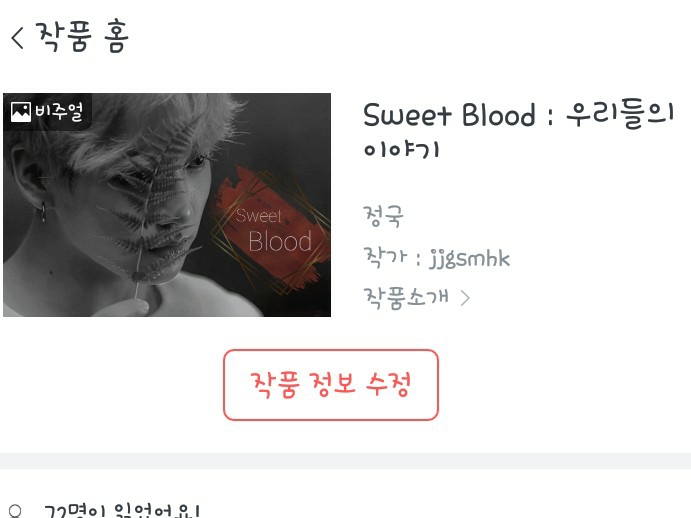Click the red Sweet Blood logo on cover
This screenshot has width=691, height=518.
(x=270, y=229)
